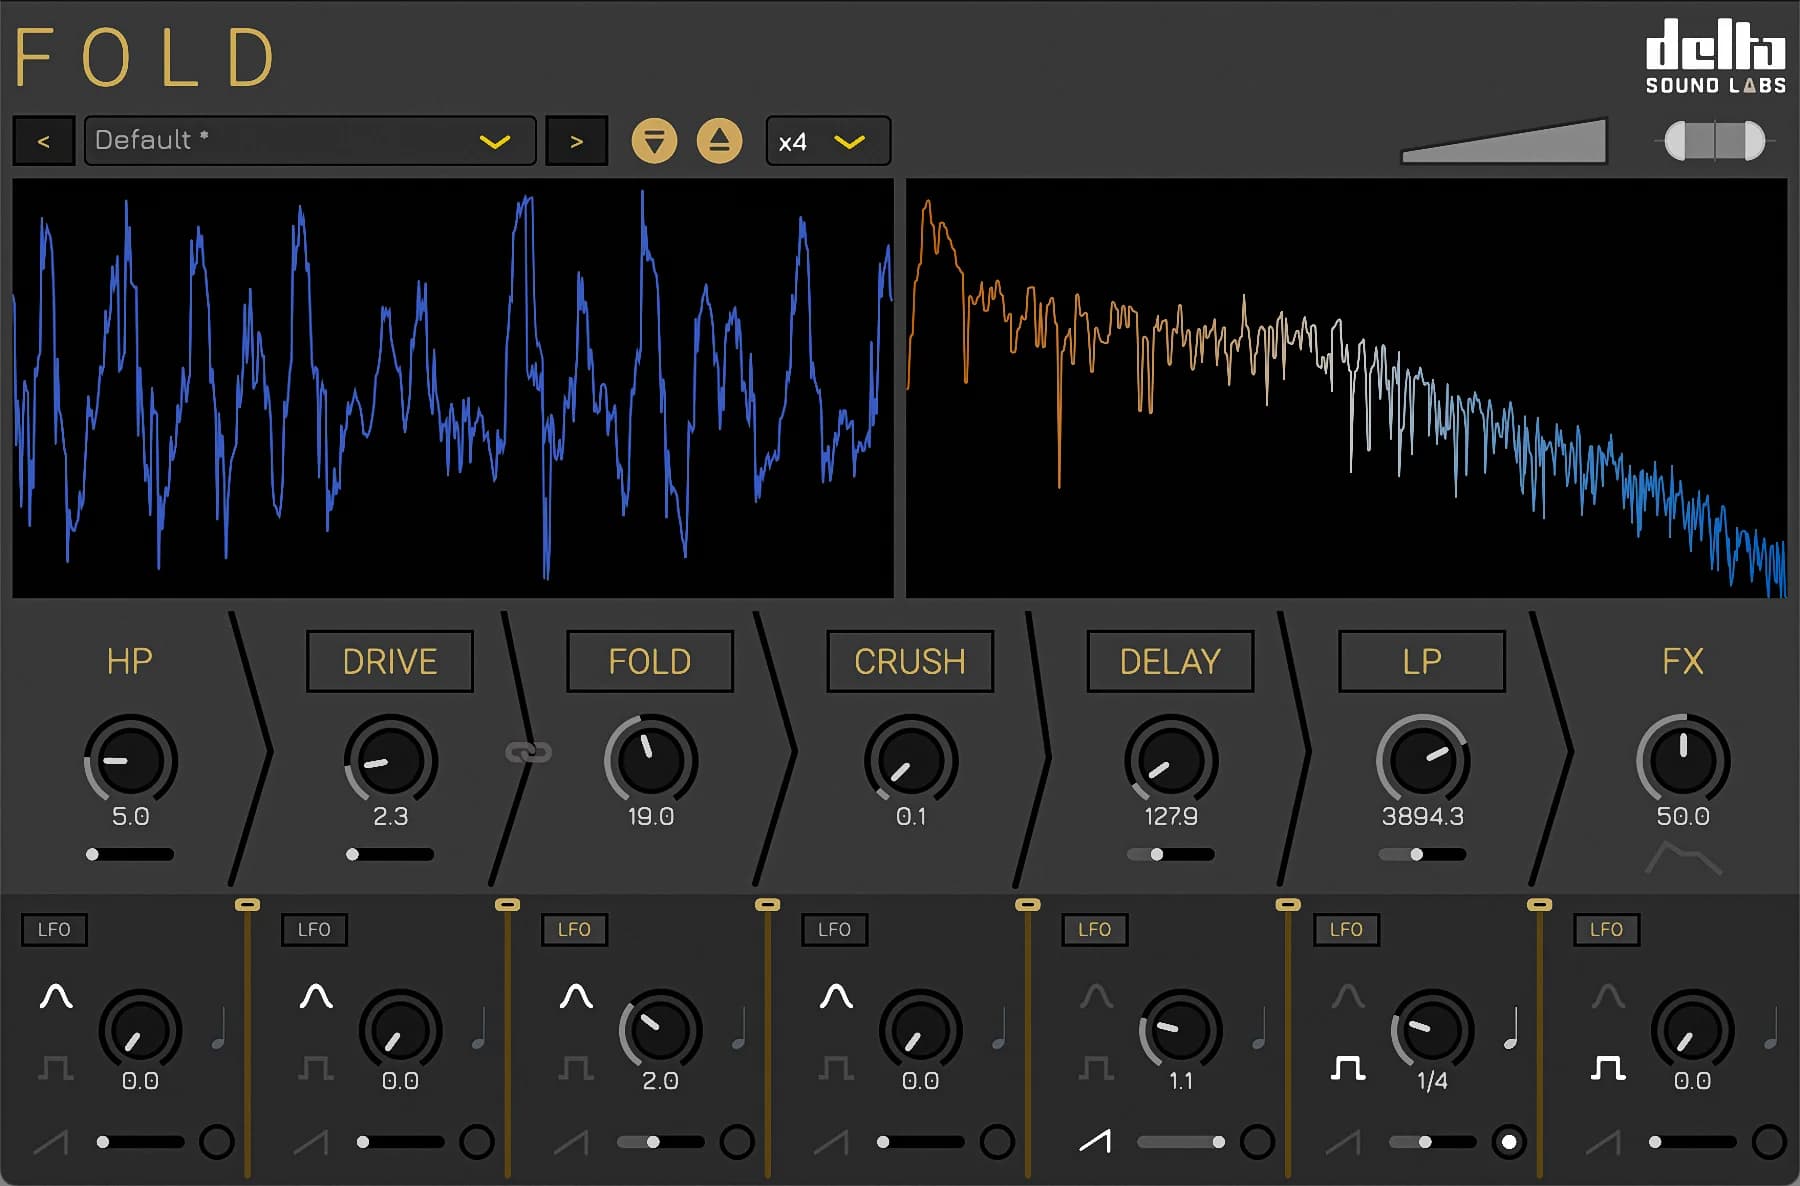Open the x4 oversampling dropdown

[x=827, y=141]
